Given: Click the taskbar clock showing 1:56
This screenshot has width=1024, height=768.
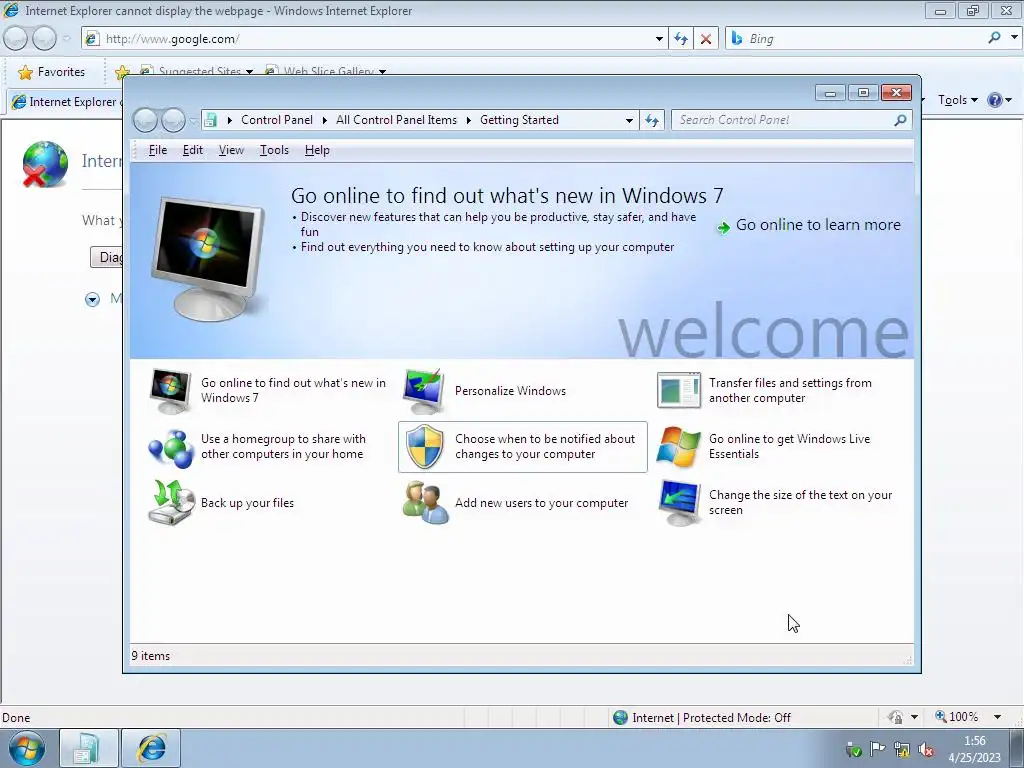Looking at the screenshot, I should coord(974,741).
